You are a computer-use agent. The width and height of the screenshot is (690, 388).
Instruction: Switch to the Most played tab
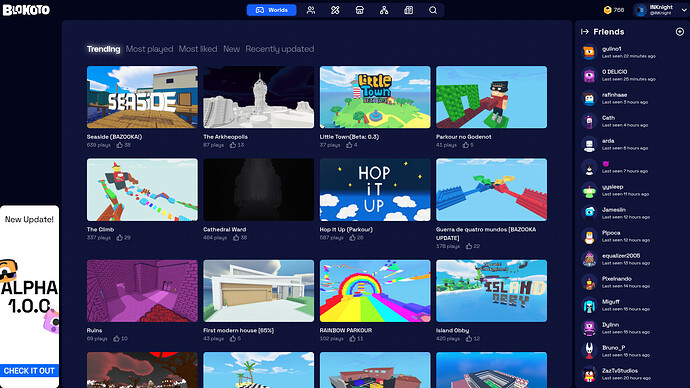coord(150,49)
